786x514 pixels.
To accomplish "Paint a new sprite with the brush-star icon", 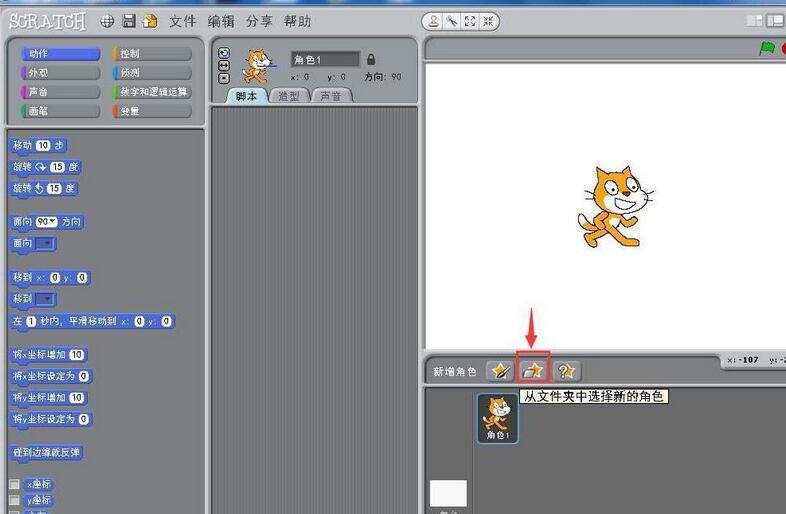I will tap(499, 371).
